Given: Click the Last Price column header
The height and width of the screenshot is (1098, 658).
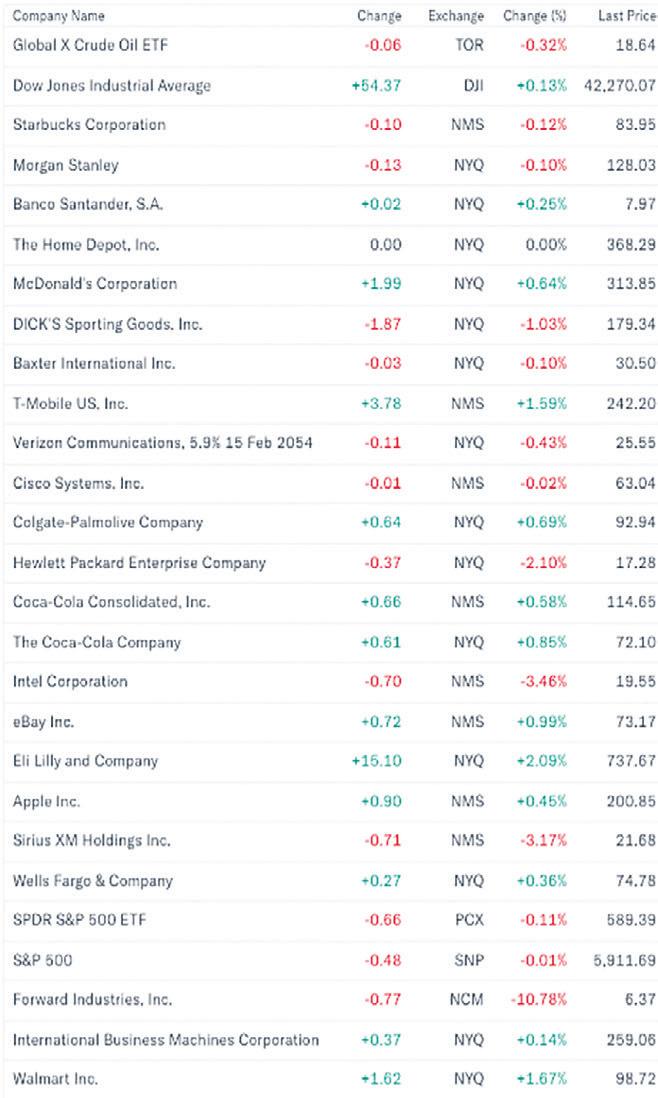Looking at the screenshot, I should 627,16.
